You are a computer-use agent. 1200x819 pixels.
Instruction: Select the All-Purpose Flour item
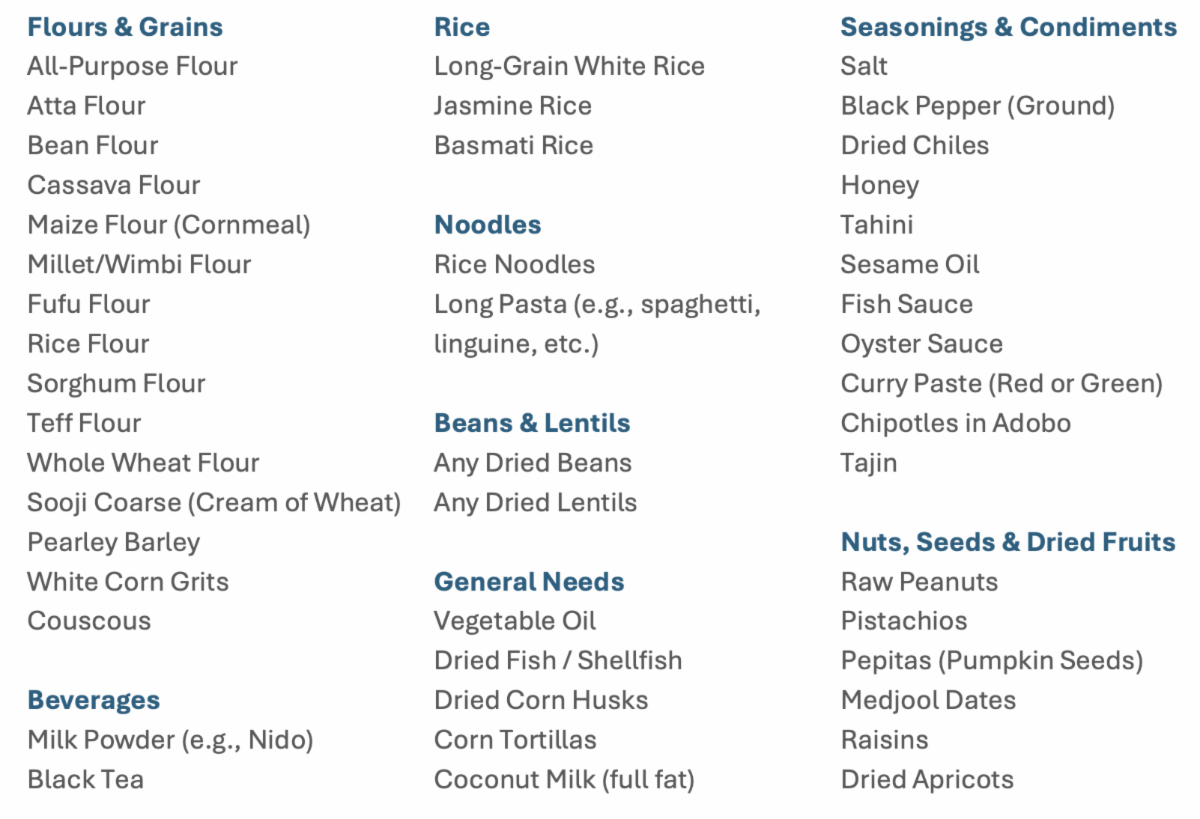(x=132, y=67)
